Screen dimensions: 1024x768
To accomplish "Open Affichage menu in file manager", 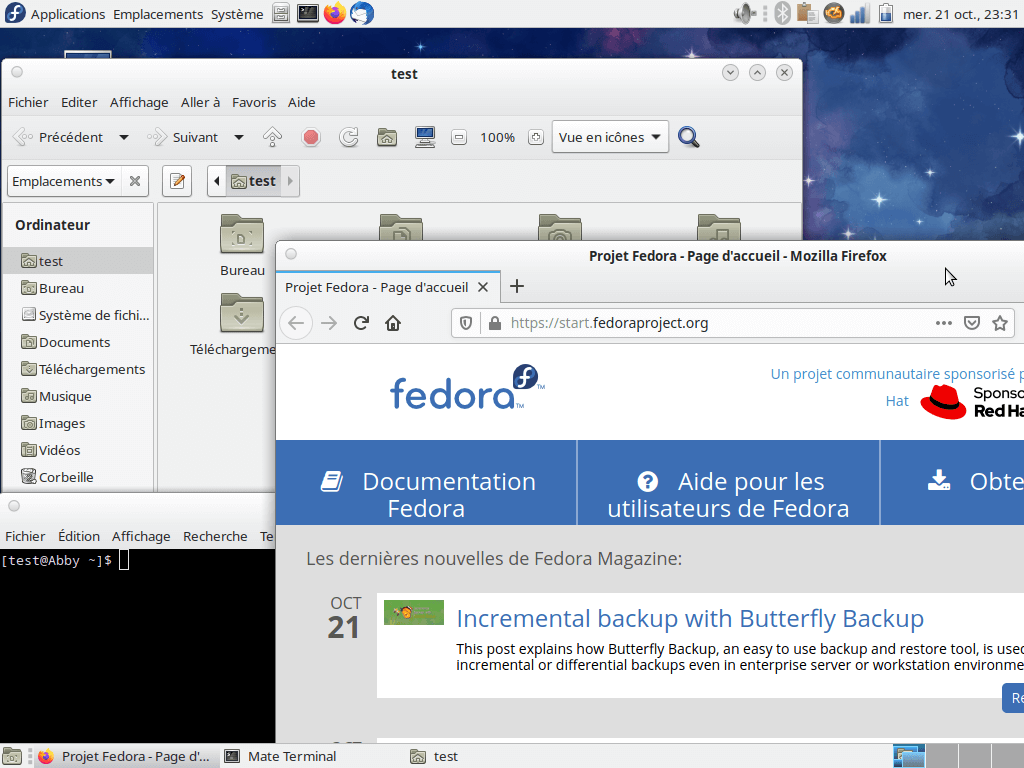I will [x=139, y=103].
